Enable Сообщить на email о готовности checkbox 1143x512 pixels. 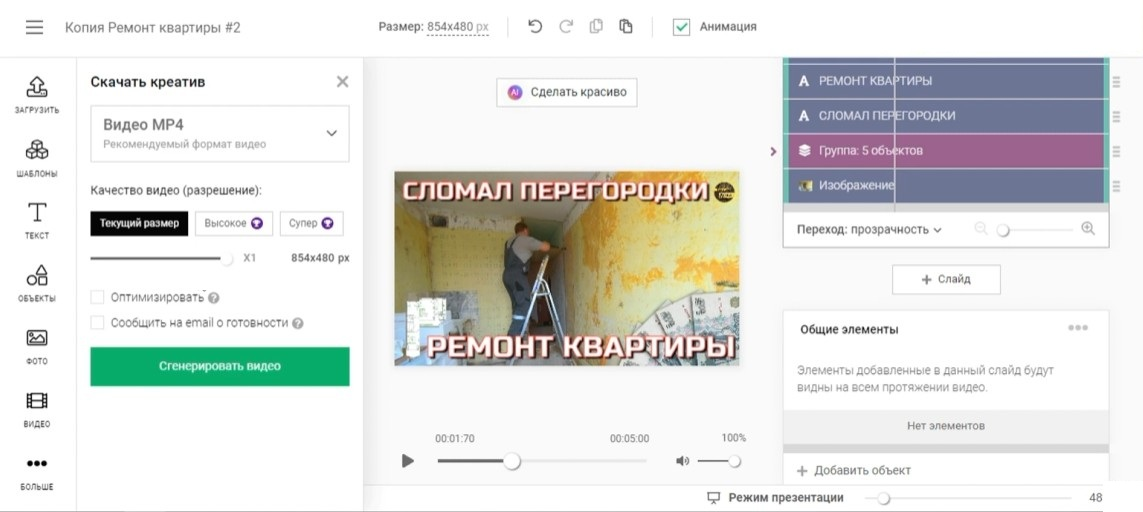pos(97,323)
